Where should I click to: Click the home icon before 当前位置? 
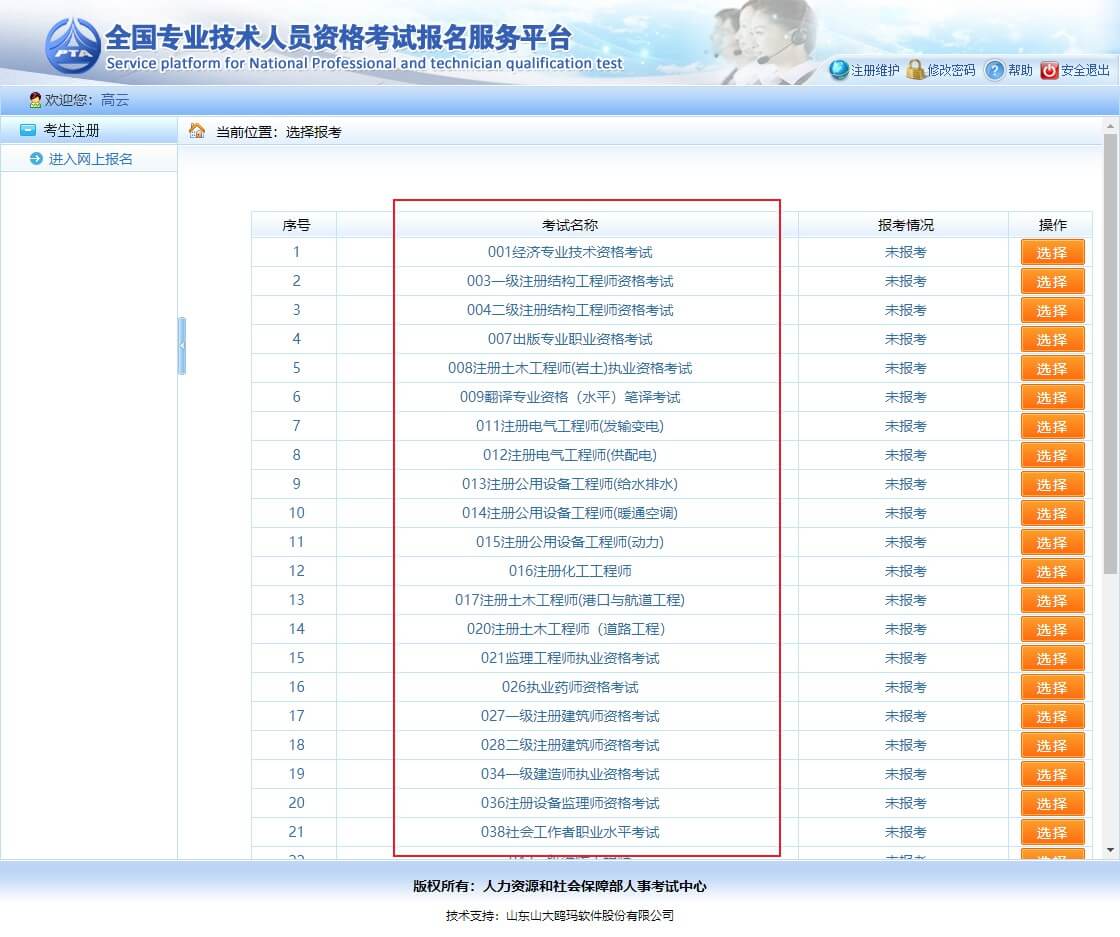pyautogui.click(x=196, y=129)
